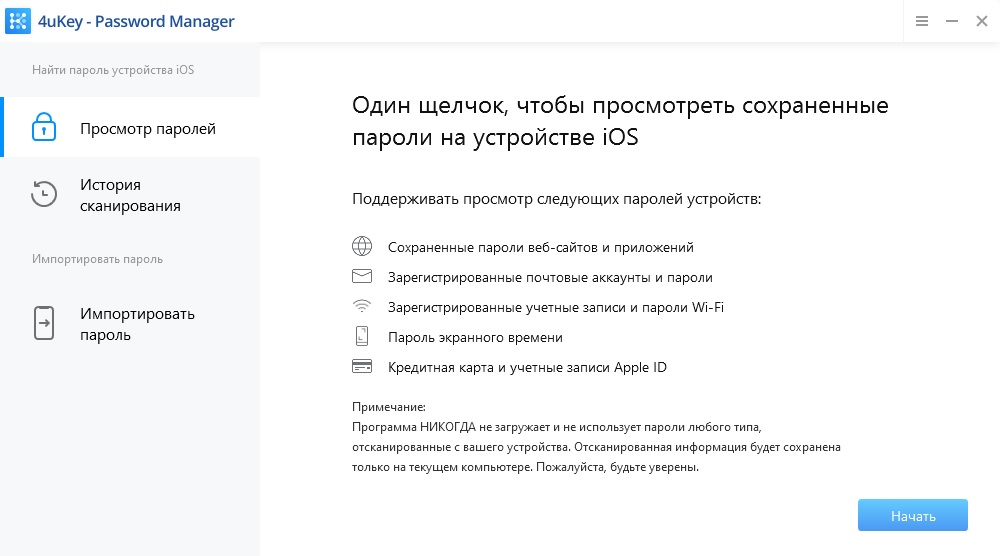
Task: Start scanning with the Начать button
Action: click(x=913, y=515)
